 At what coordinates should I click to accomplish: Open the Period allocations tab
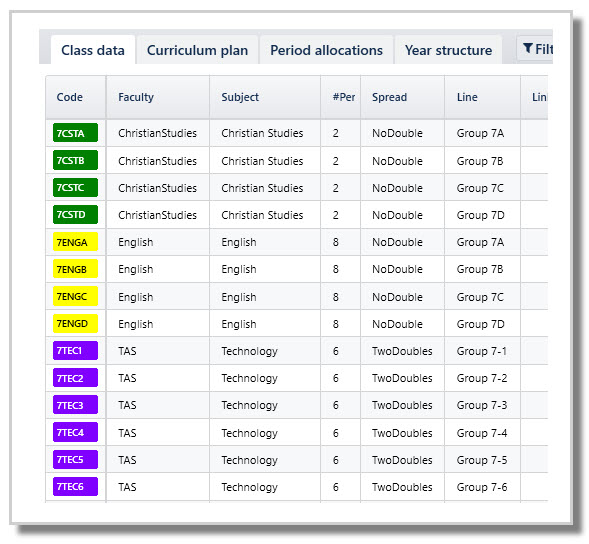coord(326,50)
